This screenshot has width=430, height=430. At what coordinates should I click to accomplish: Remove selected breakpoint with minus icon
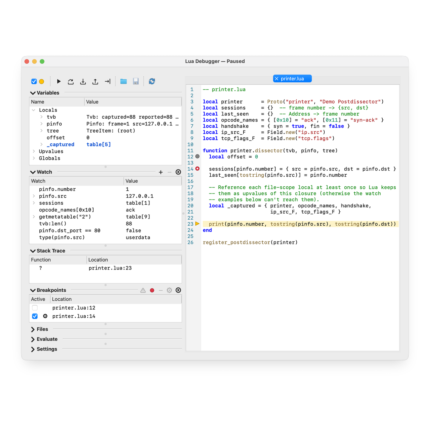161,290
